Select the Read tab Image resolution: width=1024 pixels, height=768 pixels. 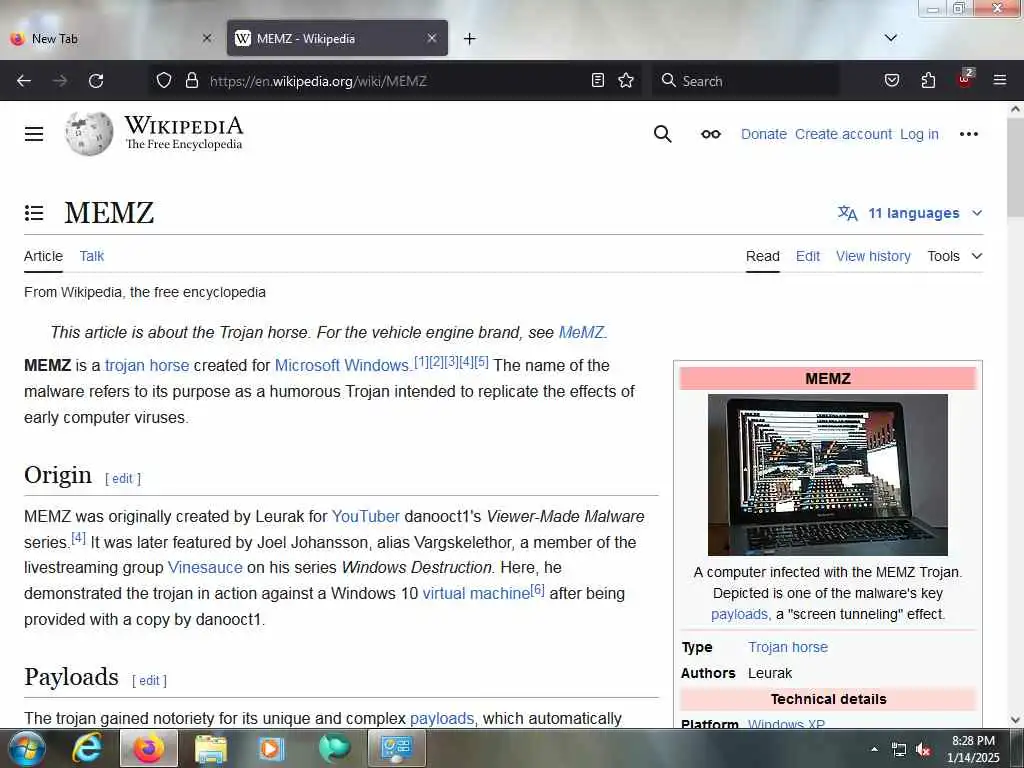click(x=763, y=256)
